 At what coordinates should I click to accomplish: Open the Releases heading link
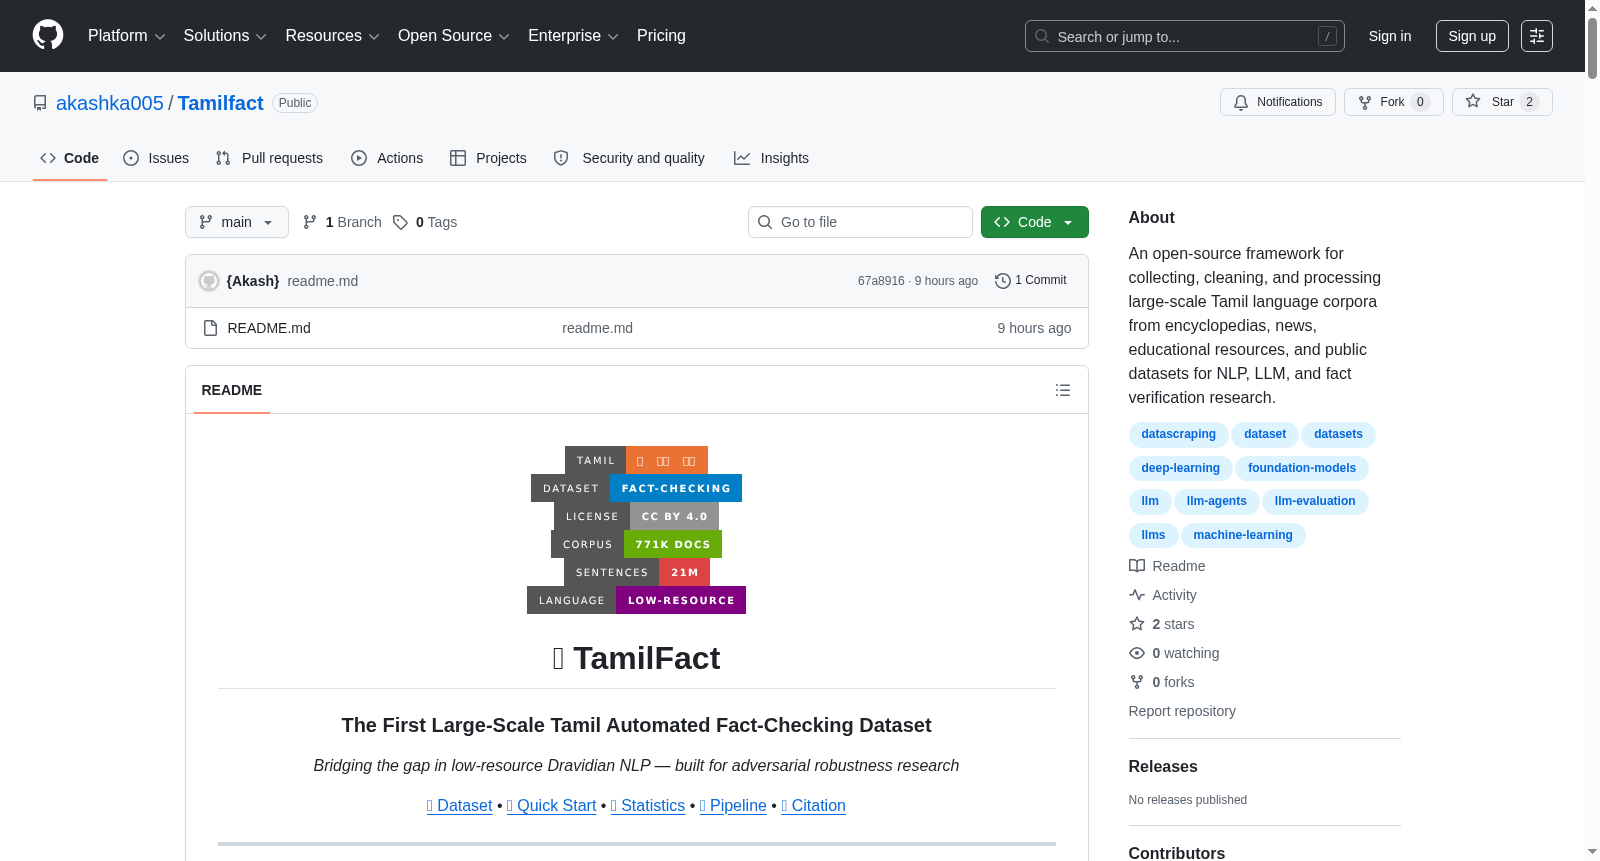[x=1163, y=767]
